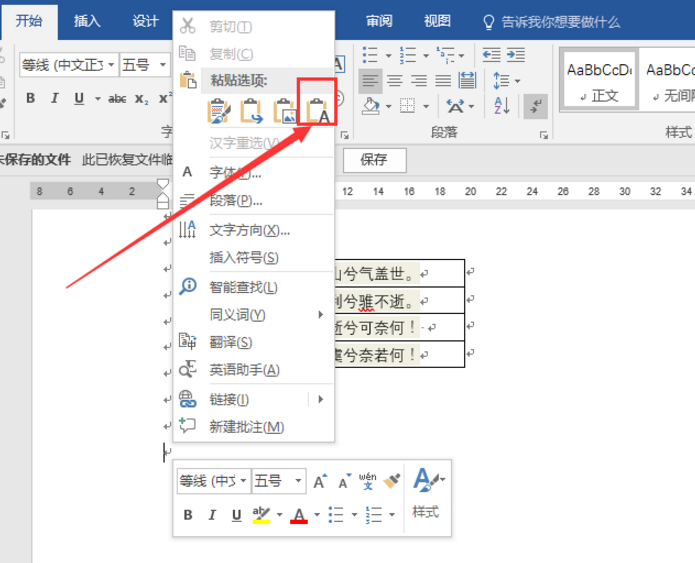Open mini toolbar font size dropdown

click(x=298, y=481)
